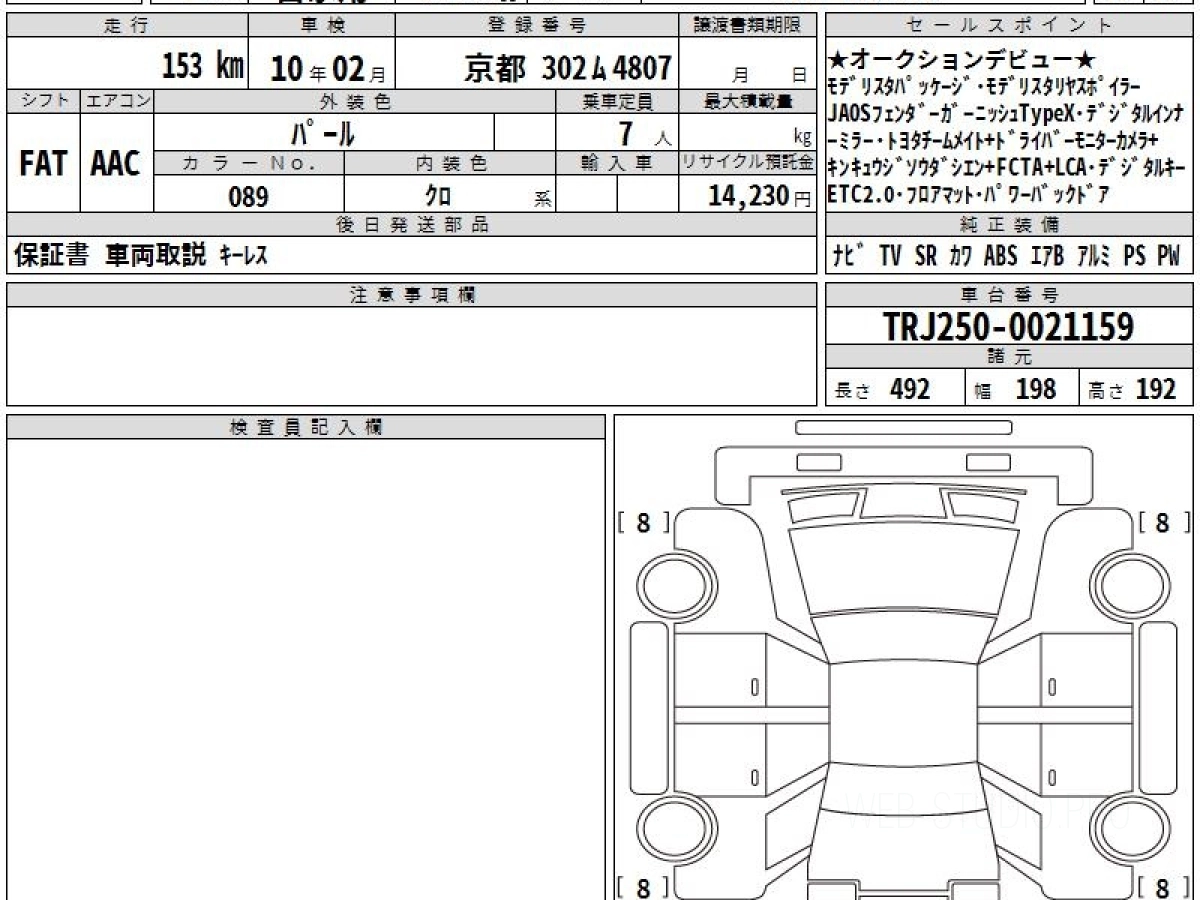Click the トヨタチームメイト sales point line
This screenshot has height=900, width=1200.
994,139
